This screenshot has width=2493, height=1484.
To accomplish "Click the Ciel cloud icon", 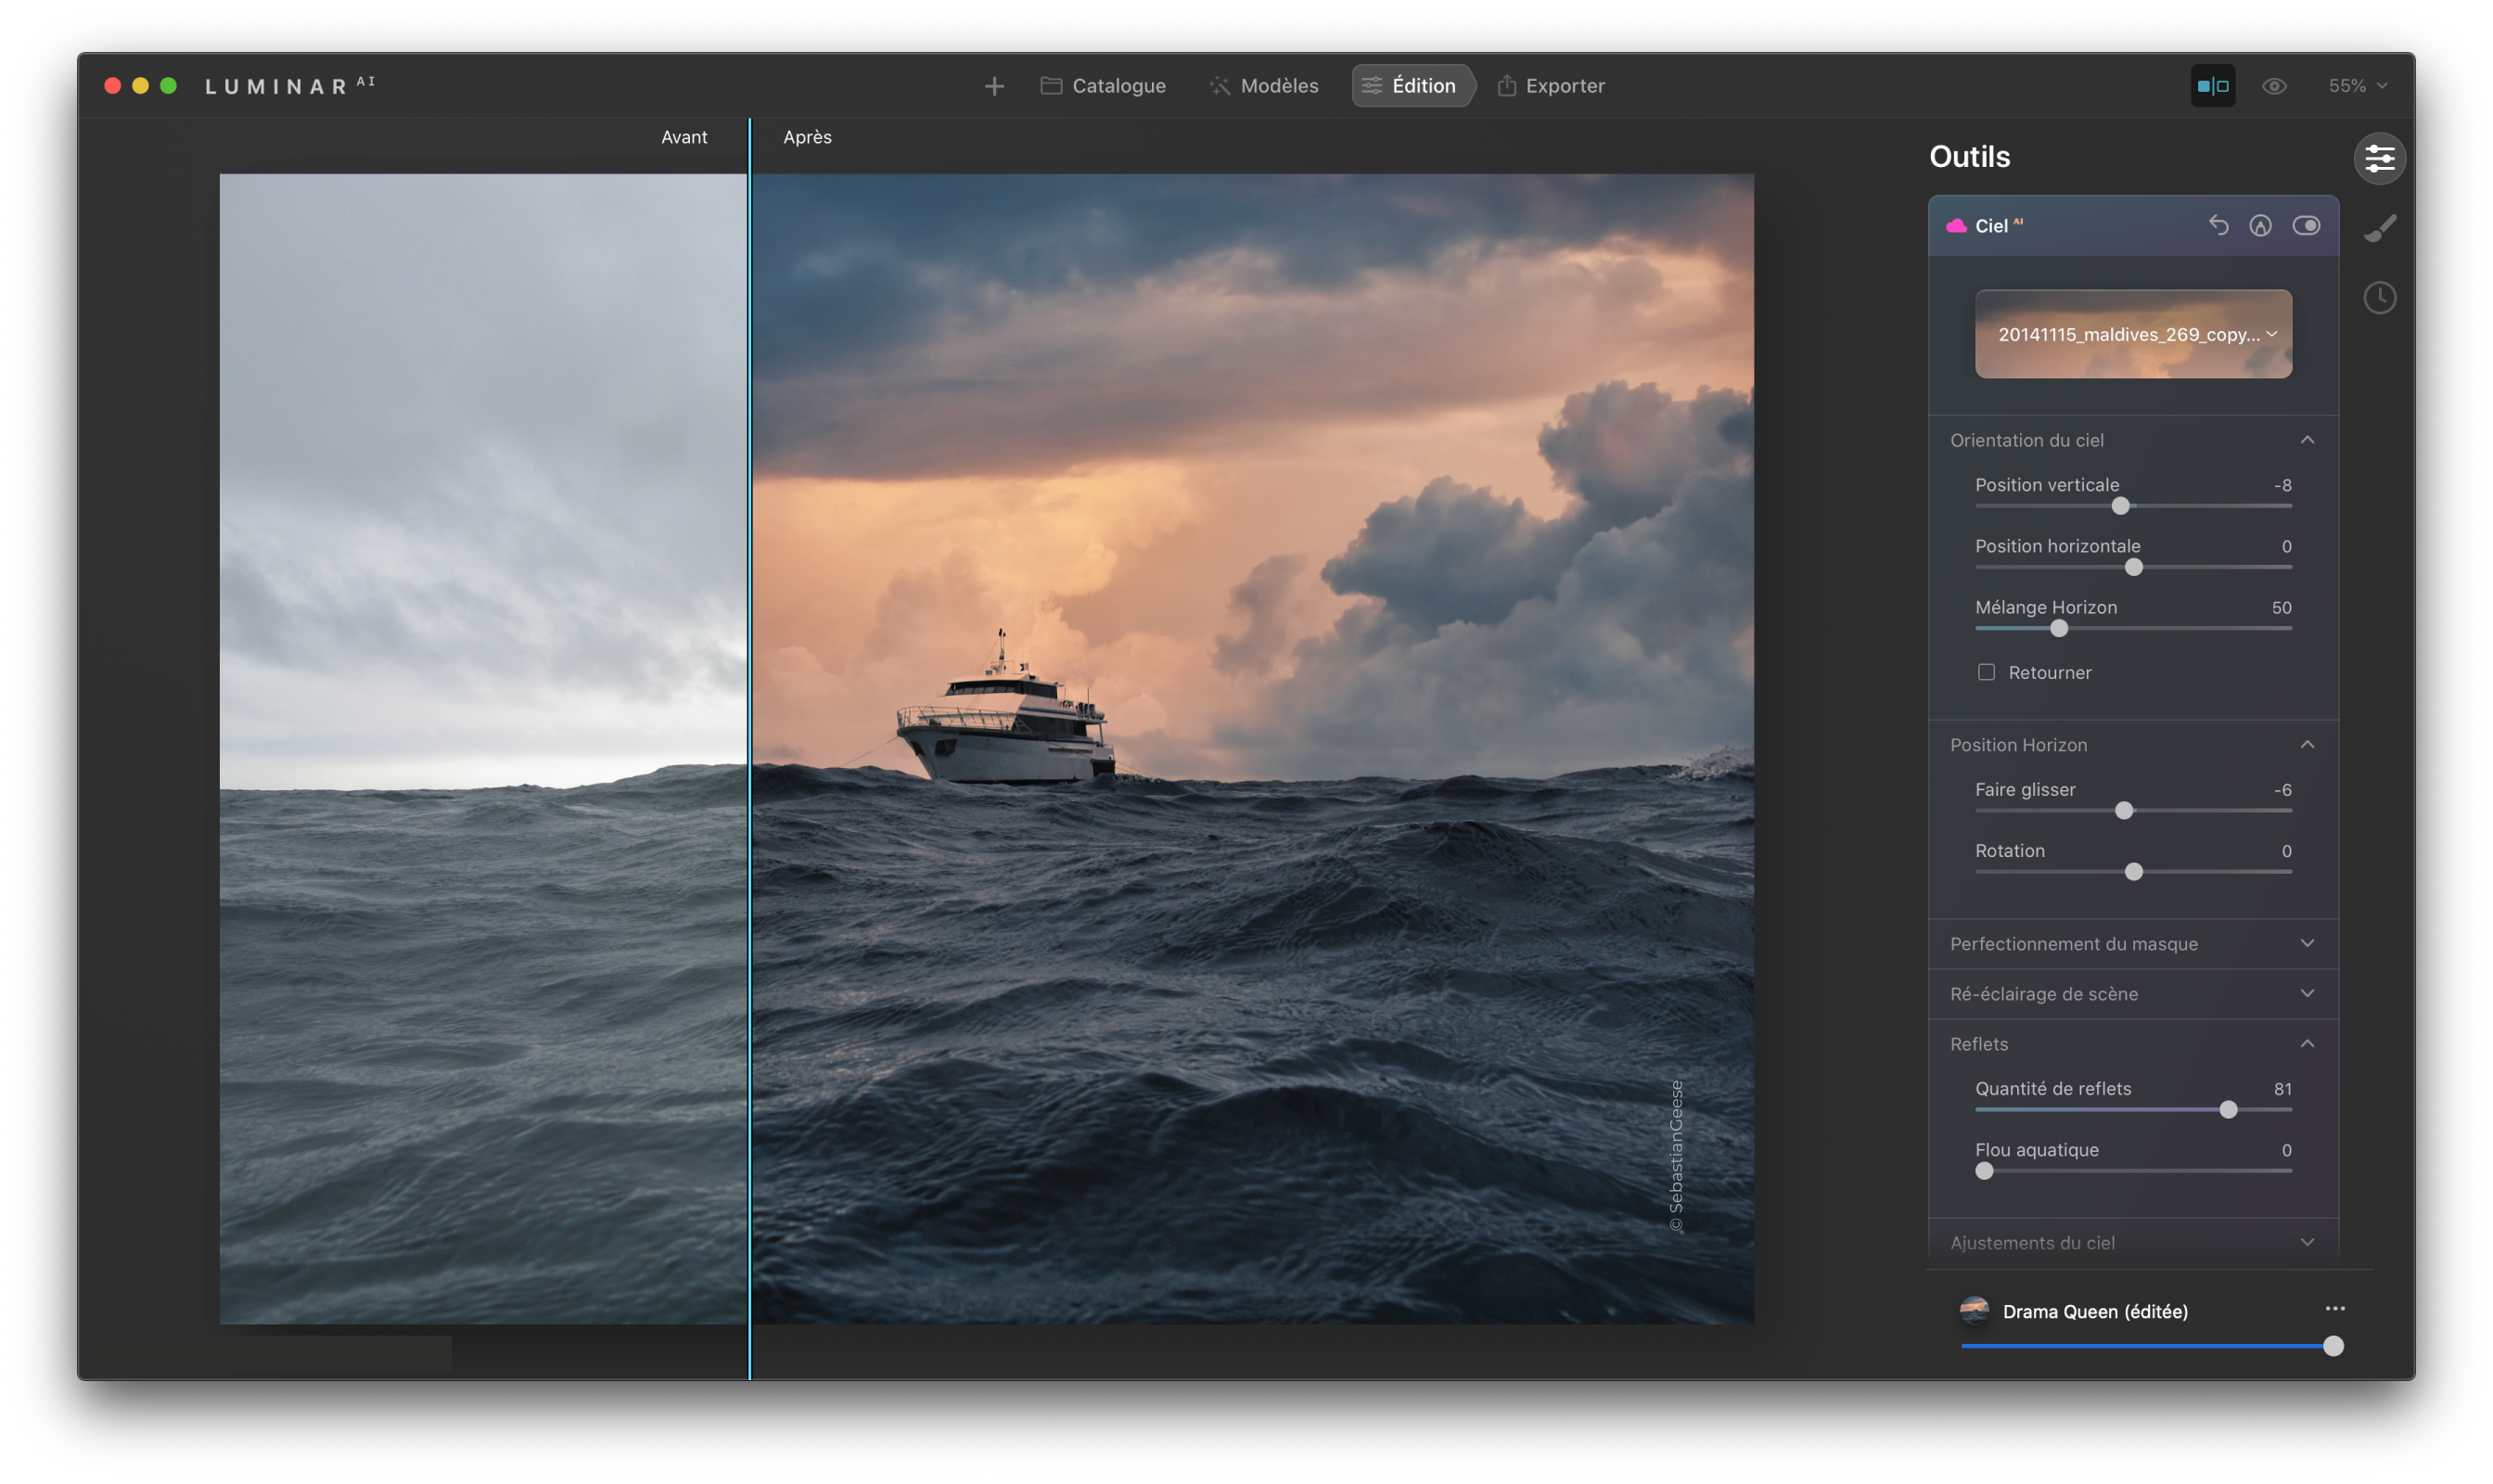I will (x=1956, y=226).
